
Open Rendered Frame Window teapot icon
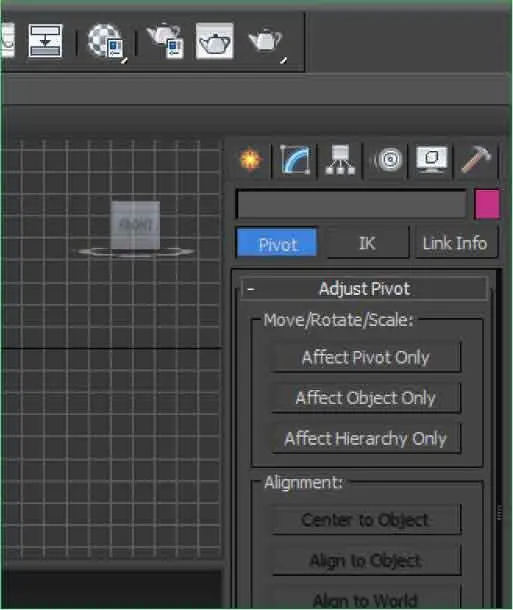pos(214,41)
